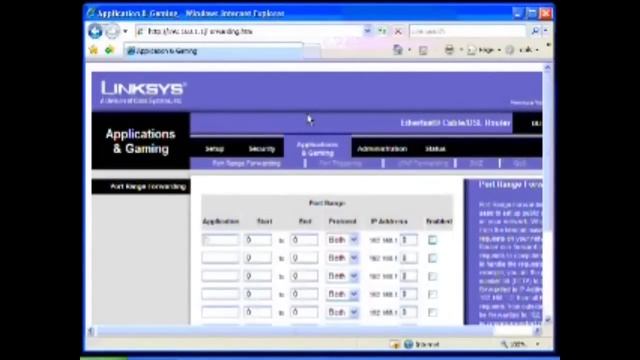Enable the fifth row forwarding checkbox

click(432, 312)
